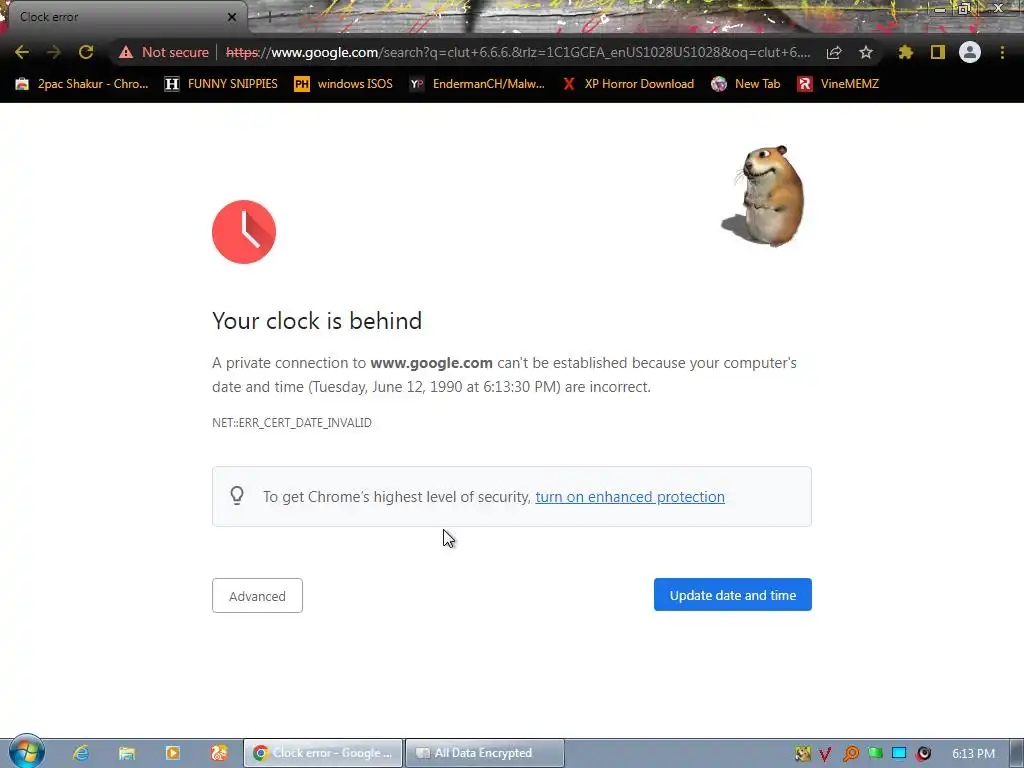Switch to Clock error Chrome taskbar button
This screenshot has height=768, width=1024.
click(x=323, y=753)
